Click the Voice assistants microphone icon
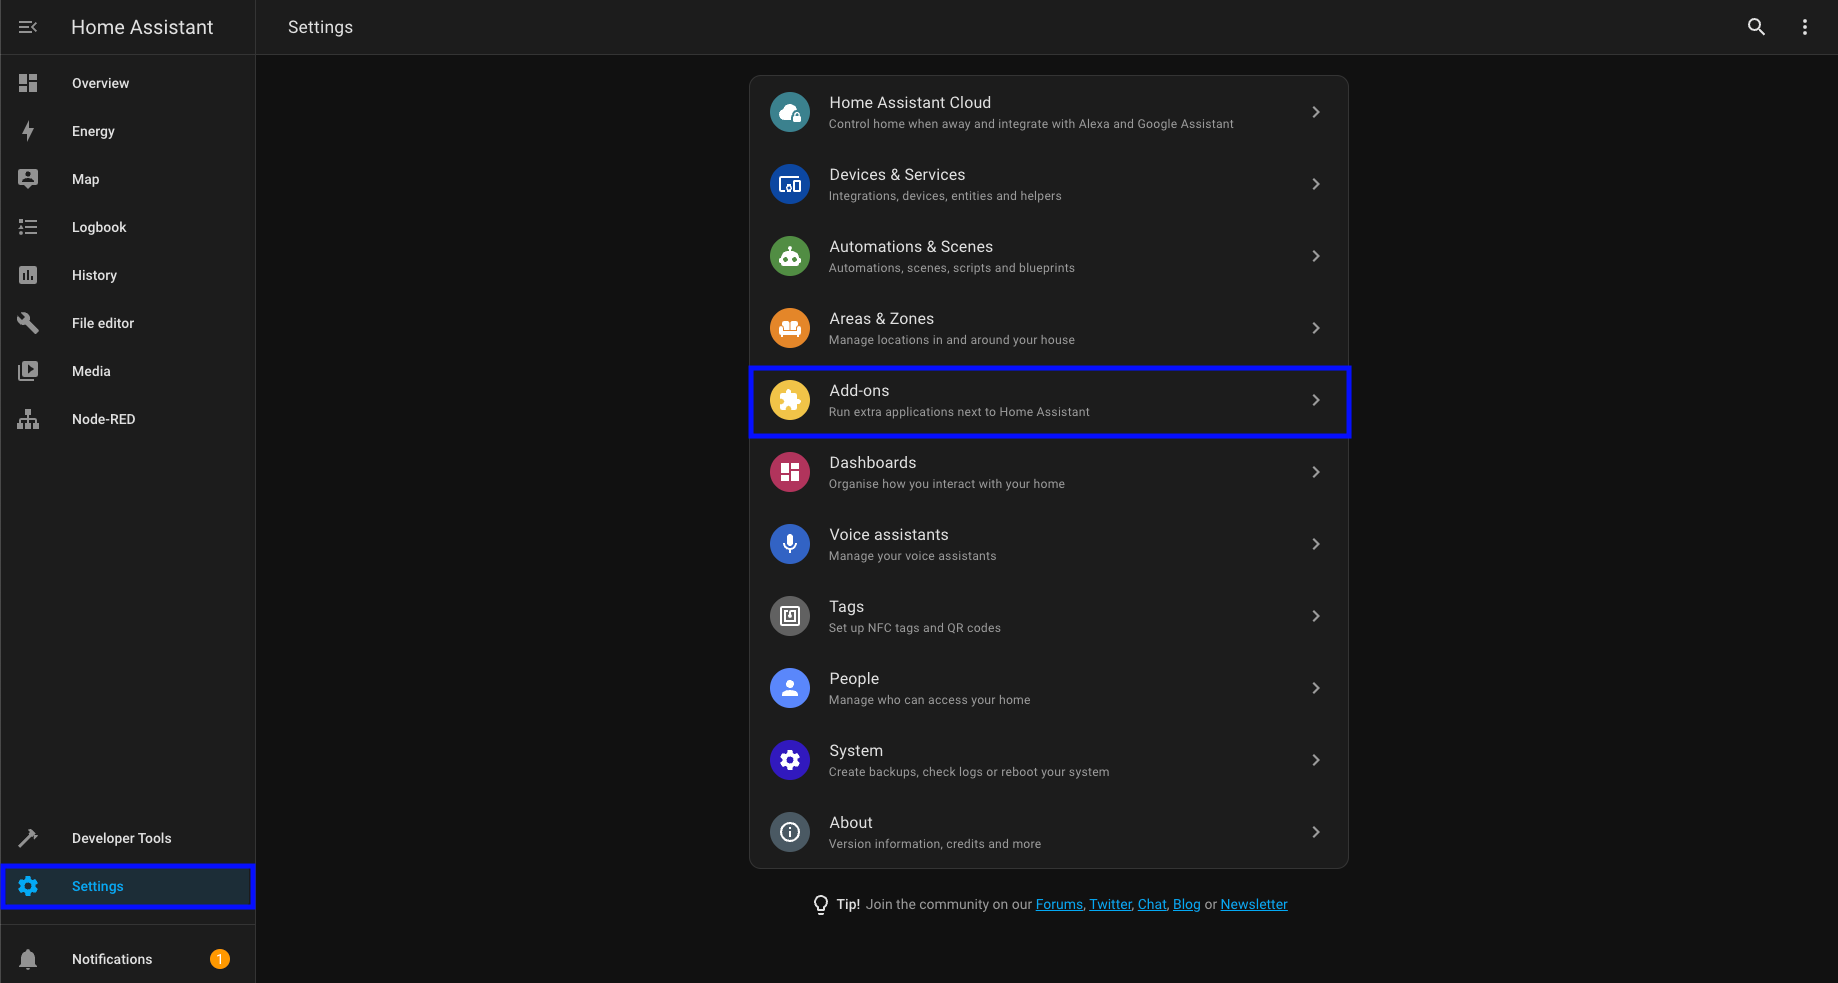1838x983 pixels. (790, 544)
